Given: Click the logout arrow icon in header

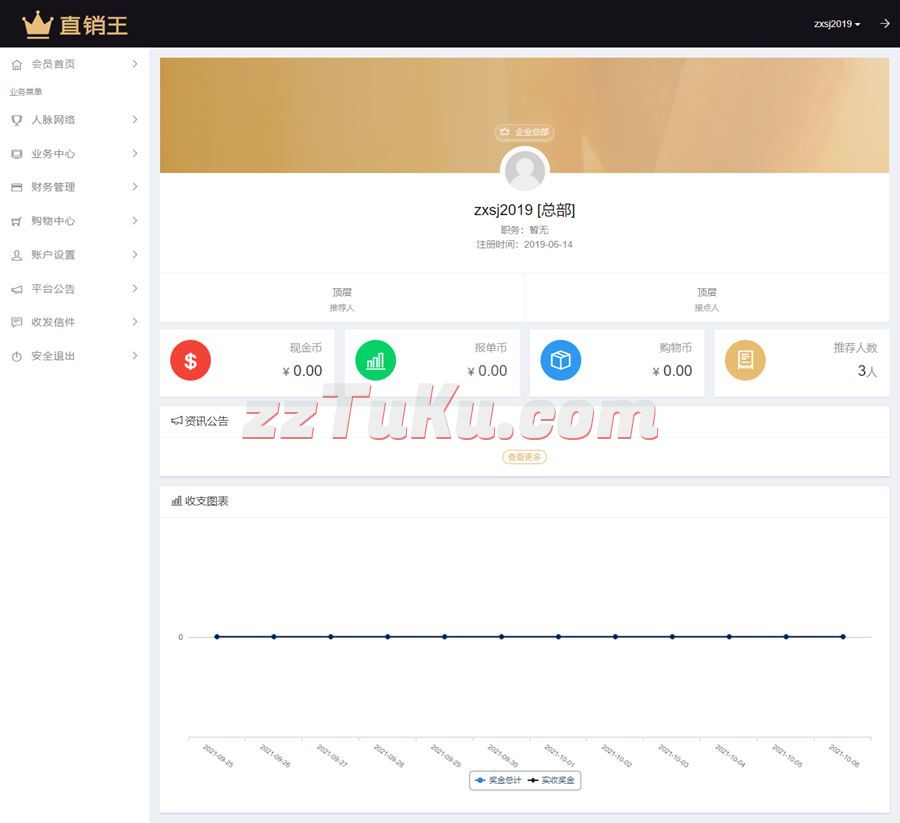Looking at the screenshot, I should [x=884, y=23].
